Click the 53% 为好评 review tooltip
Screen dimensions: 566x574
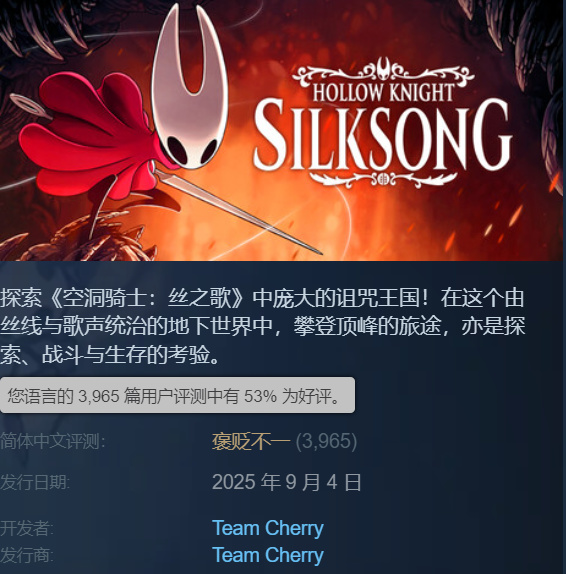click(x=177, y=395)
